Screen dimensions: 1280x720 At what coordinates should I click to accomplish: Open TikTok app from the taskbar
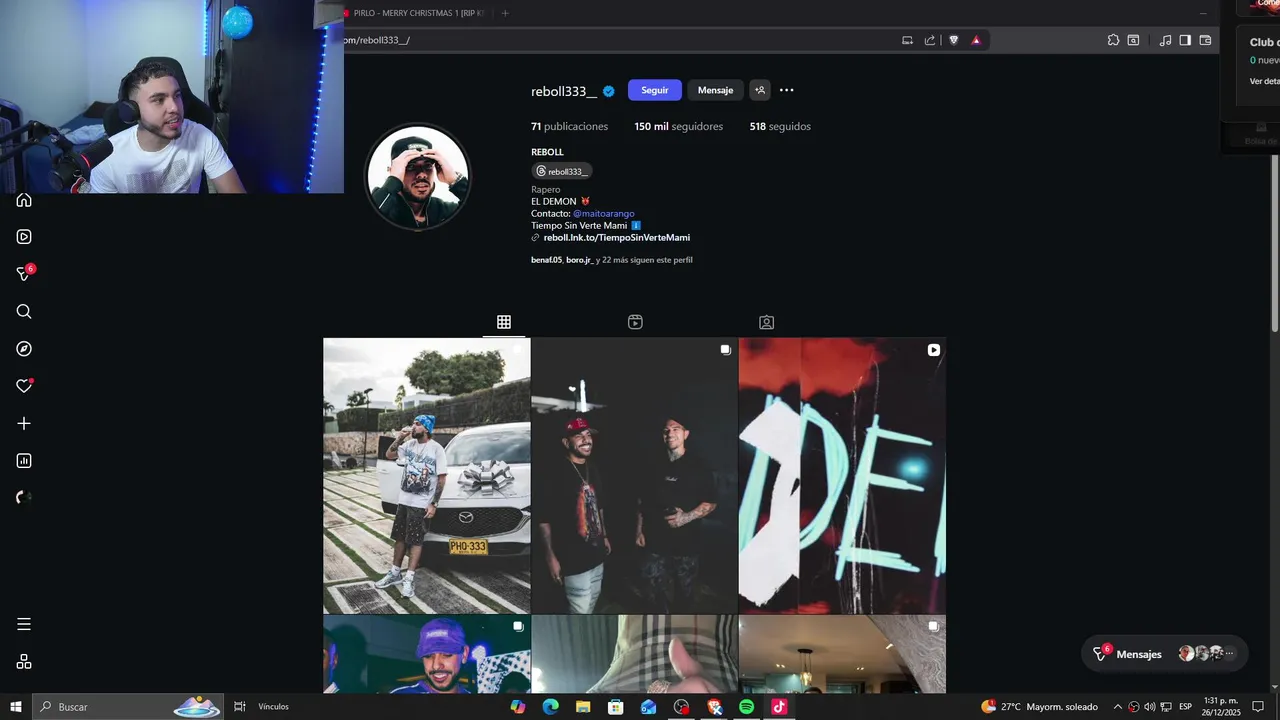(779, 707)
